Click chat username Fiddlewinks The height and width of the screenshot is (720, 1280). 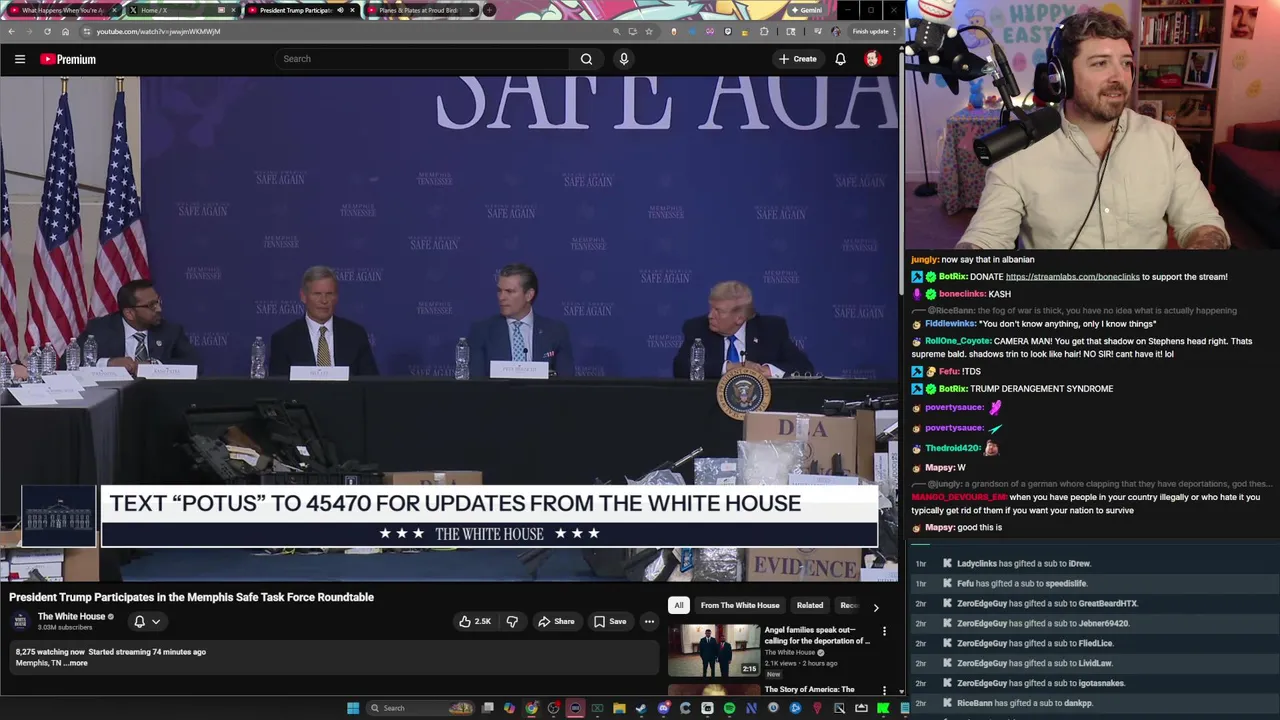pos(949,324)
